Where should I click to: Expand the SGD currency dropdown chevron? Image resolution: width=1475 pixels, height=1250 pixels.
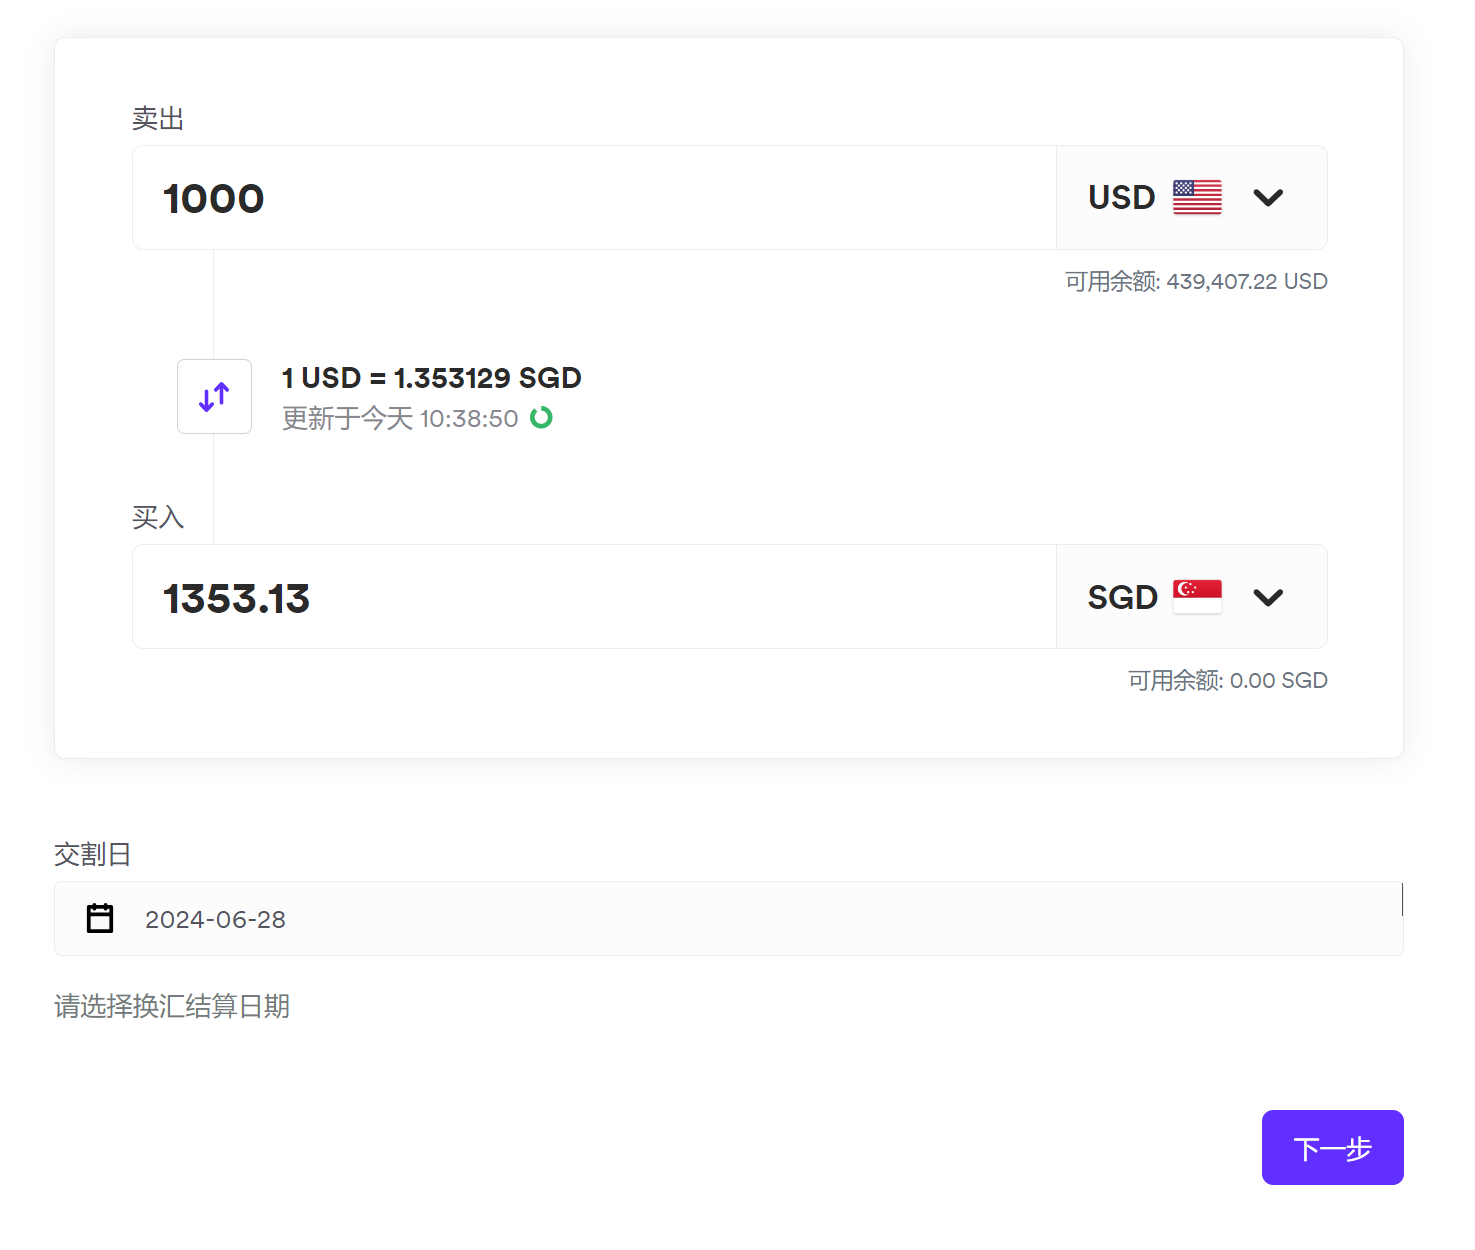coord(1268,598)
